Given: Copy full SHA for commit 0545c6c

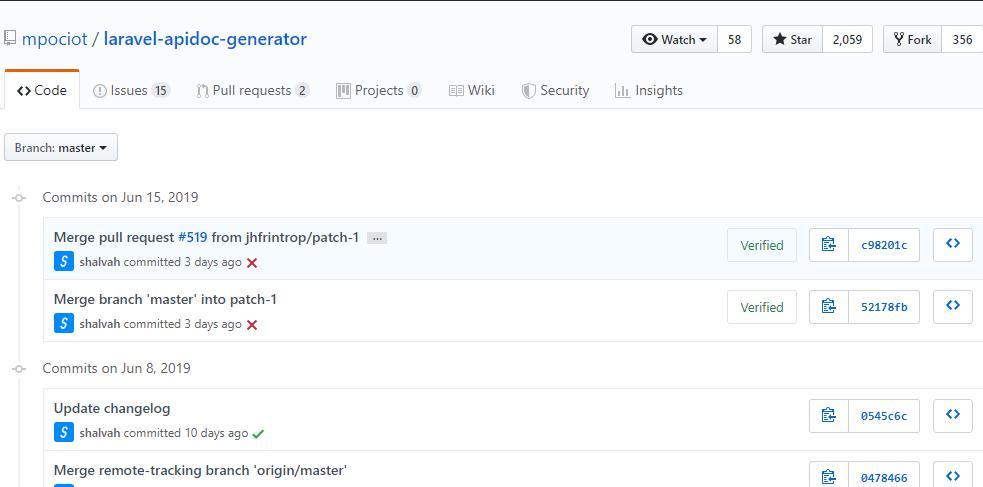Looking at the screenshot, I should (x=828, y=416).
